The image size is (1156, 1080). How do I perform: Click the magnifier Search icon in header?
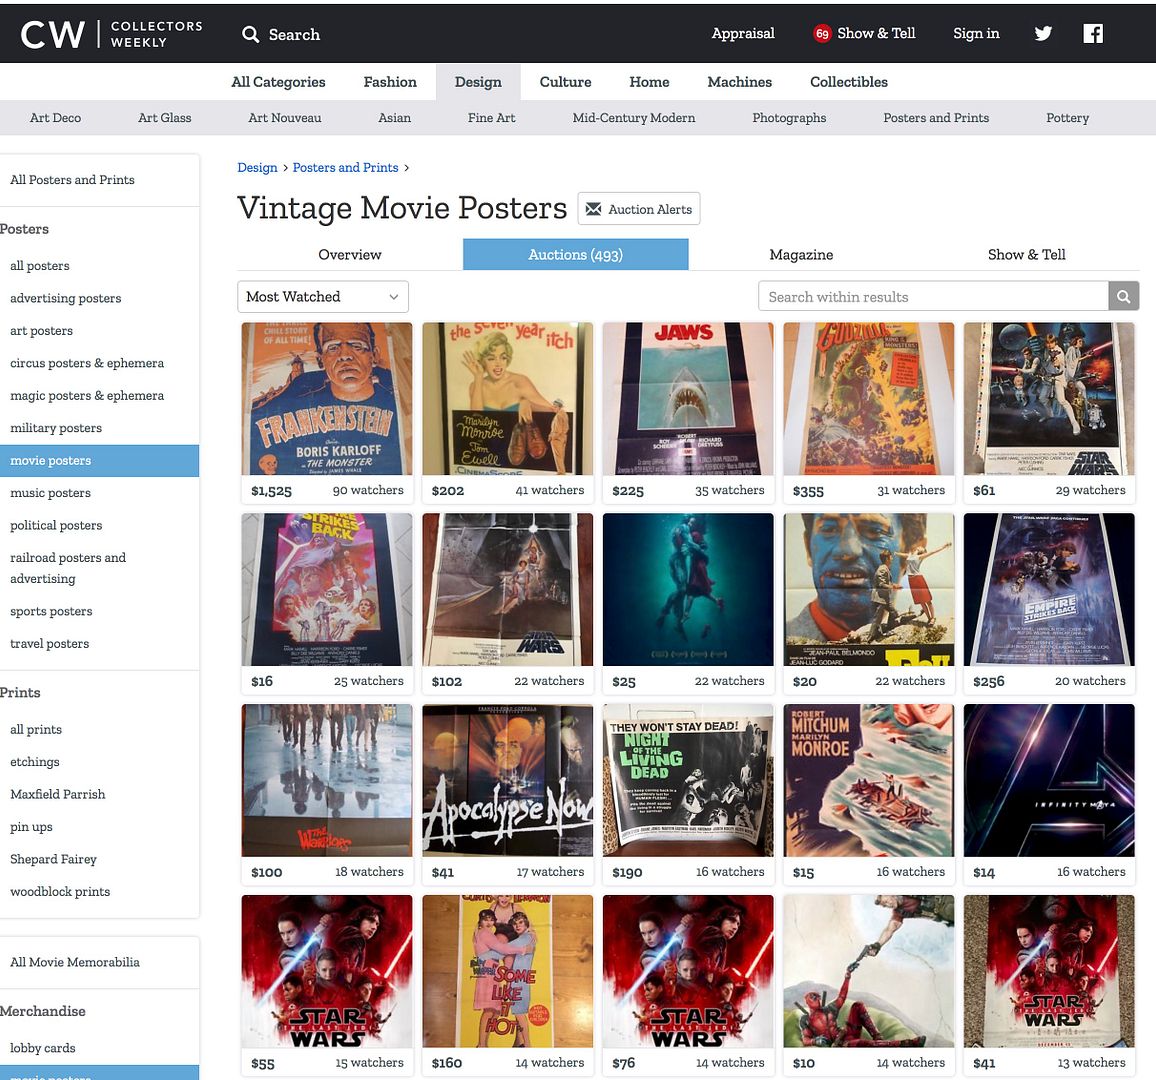[x=251, y=35]
